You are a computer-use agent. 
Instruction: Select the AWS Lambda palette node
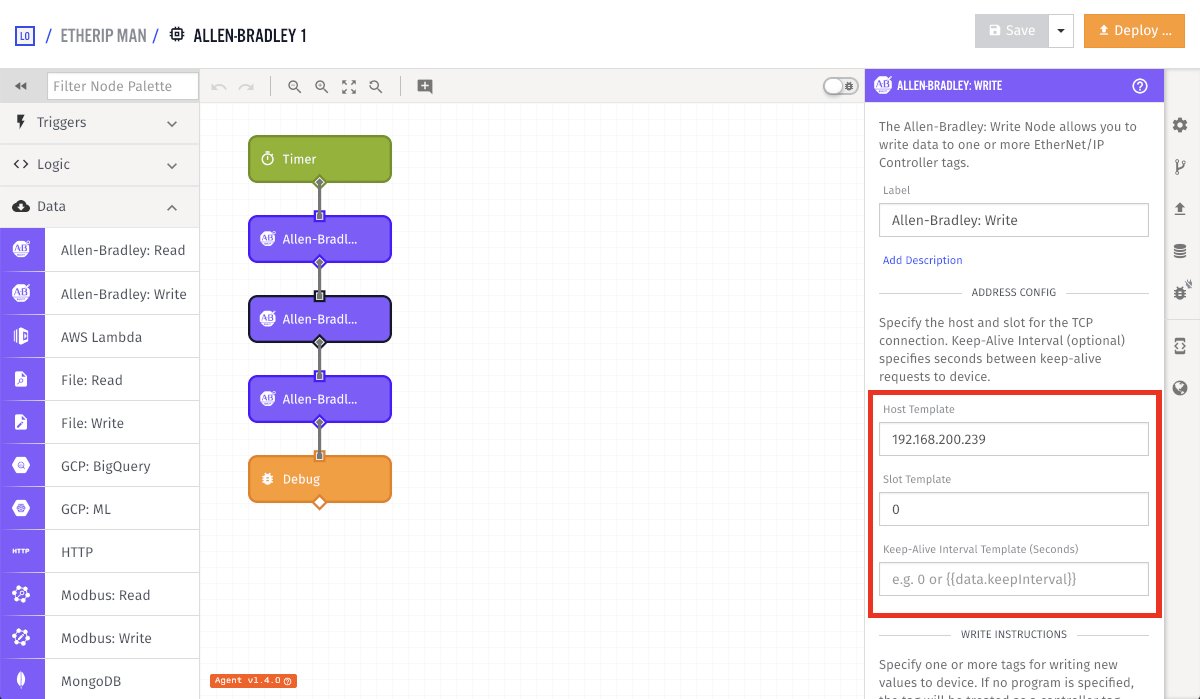[100, 337]
